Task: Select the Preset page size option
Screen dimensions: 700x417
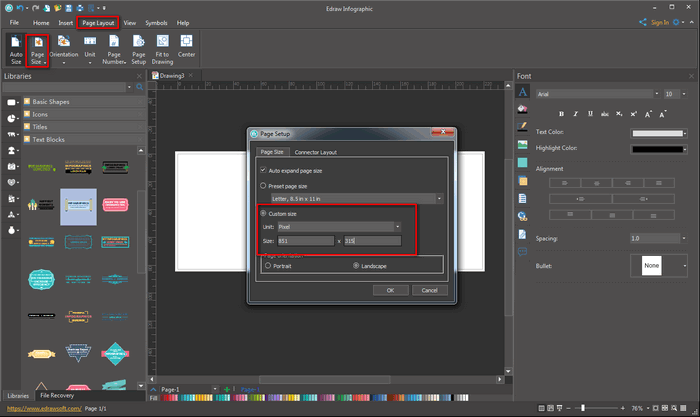Action: click(264, 185)
